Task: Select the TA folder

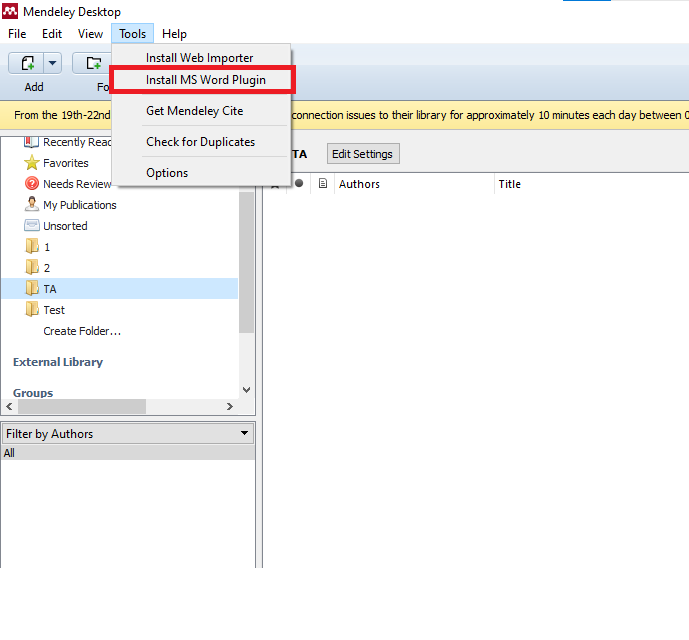Action: pos(120,289)
